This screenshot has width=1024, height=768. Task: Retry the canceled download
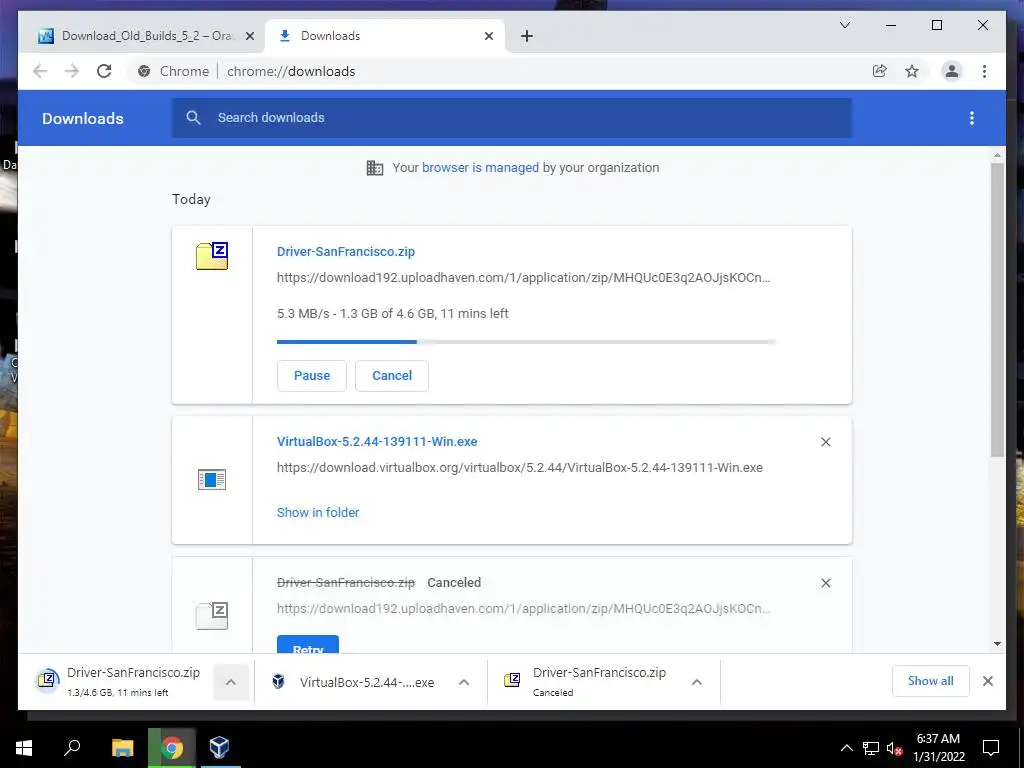click(x=308, y=644)
